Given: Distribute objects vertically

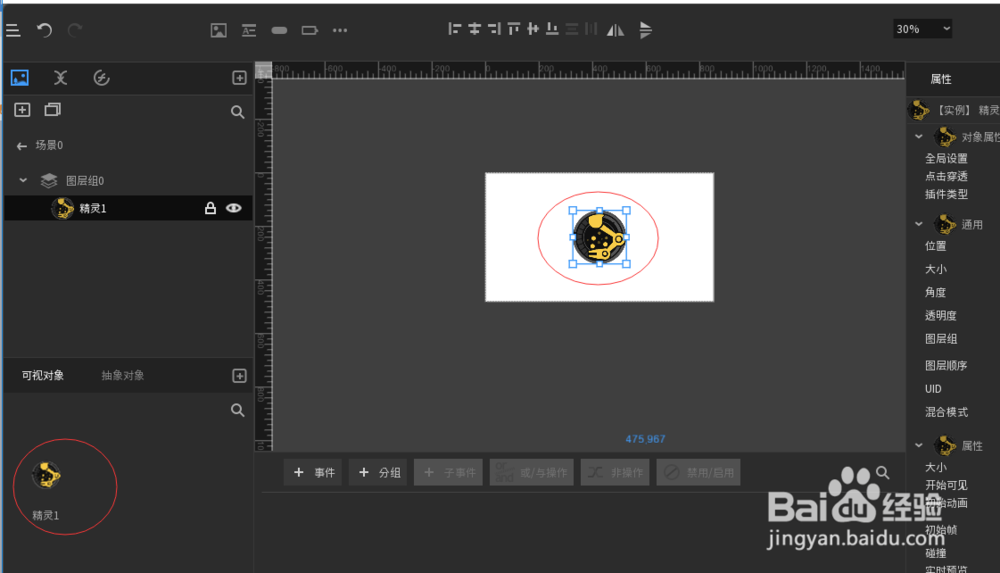Looking at the screenshot, I should pos(572,29).
